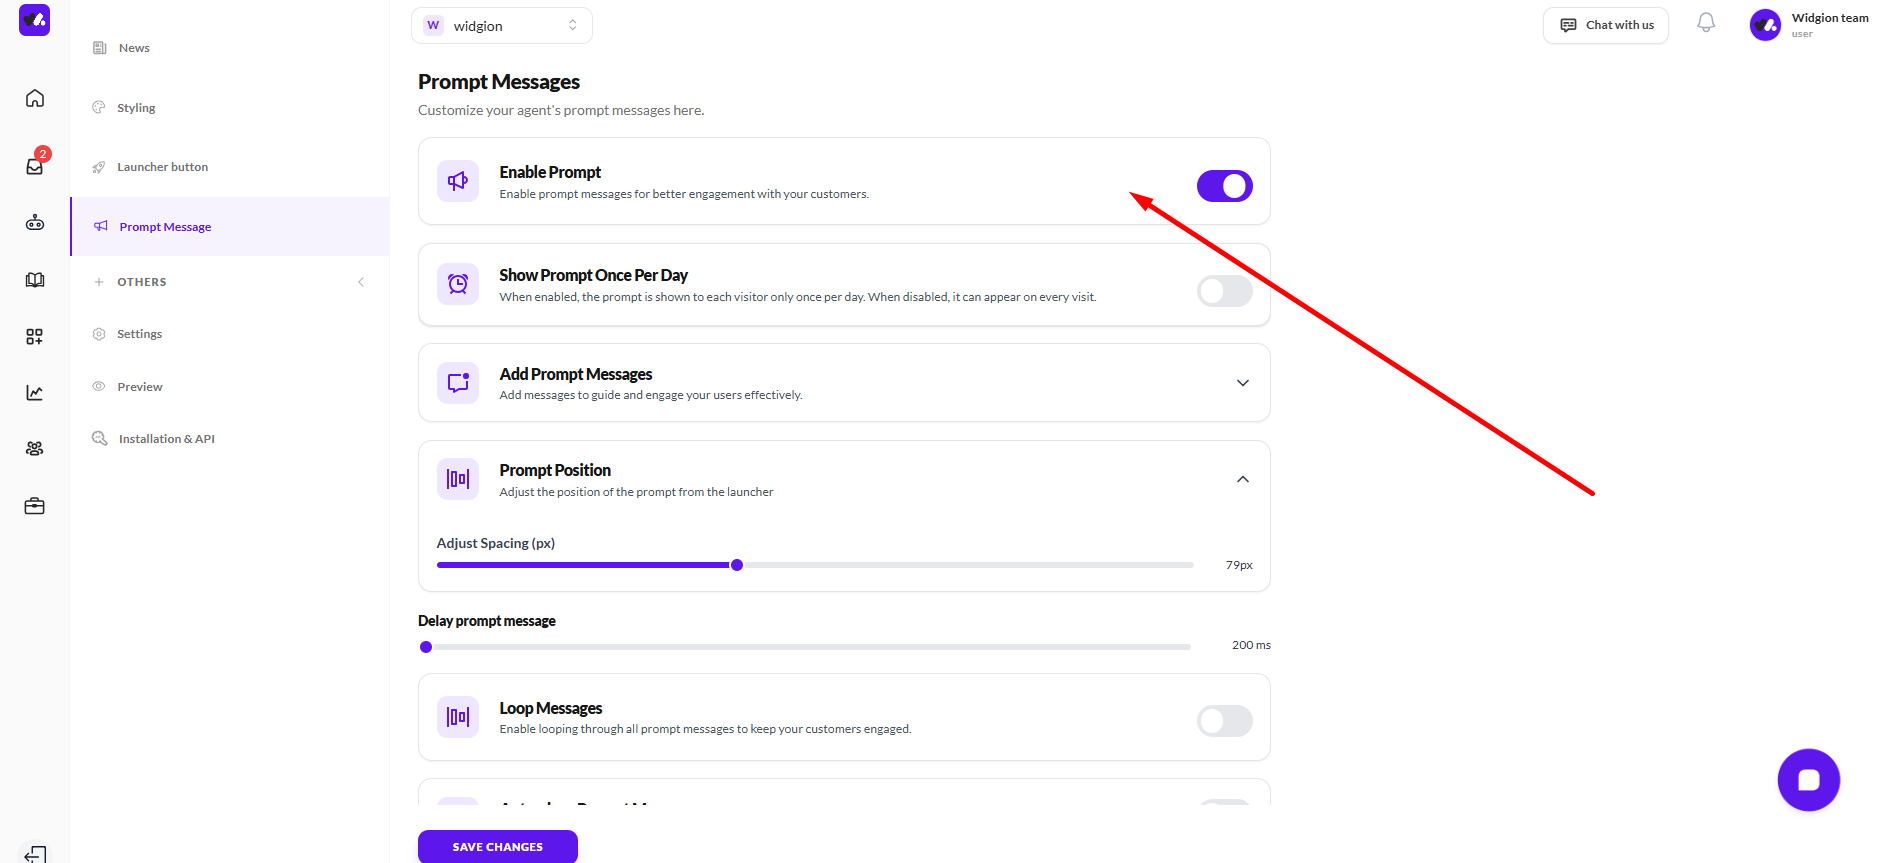Click the Adjust Spacing slider handle
This screenshot has width=1891, height=863.
click(737, 565)
